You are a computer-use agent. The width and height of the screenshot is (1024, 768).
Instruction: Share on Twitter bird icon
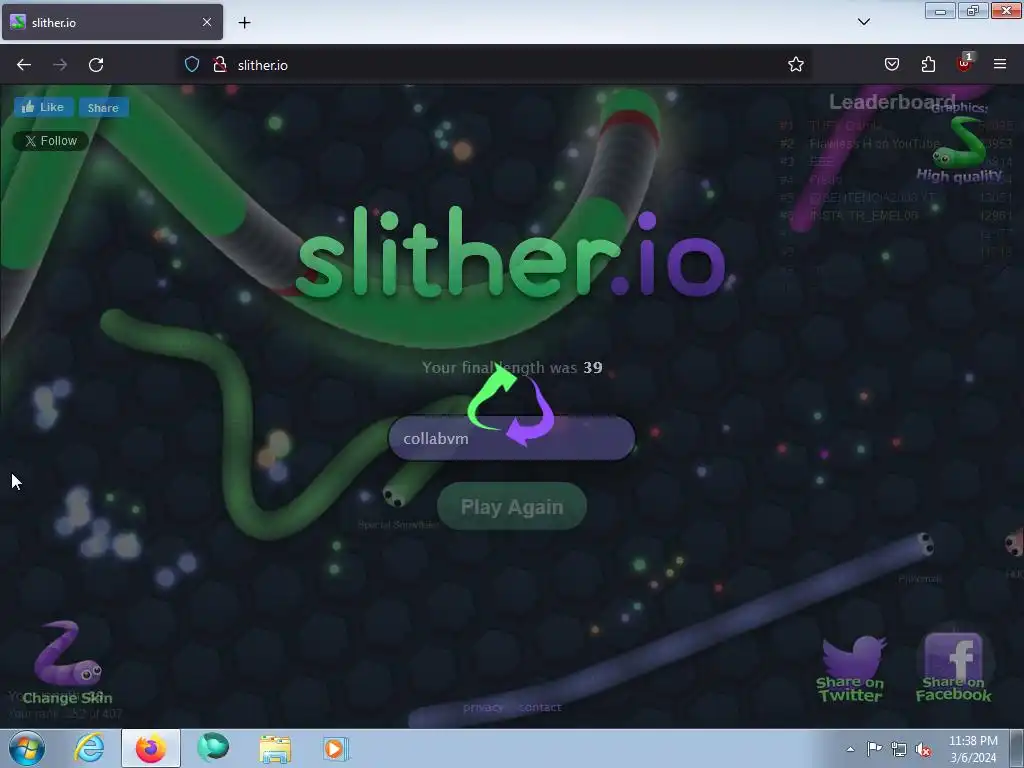(x=850, y=669)
